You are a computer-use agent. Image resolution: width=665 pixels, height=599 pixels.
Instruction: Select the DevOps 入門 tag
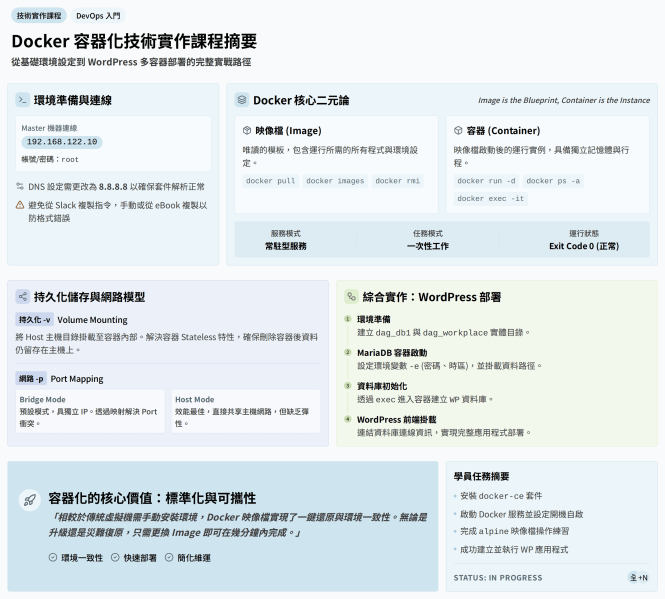click(98, 16)
